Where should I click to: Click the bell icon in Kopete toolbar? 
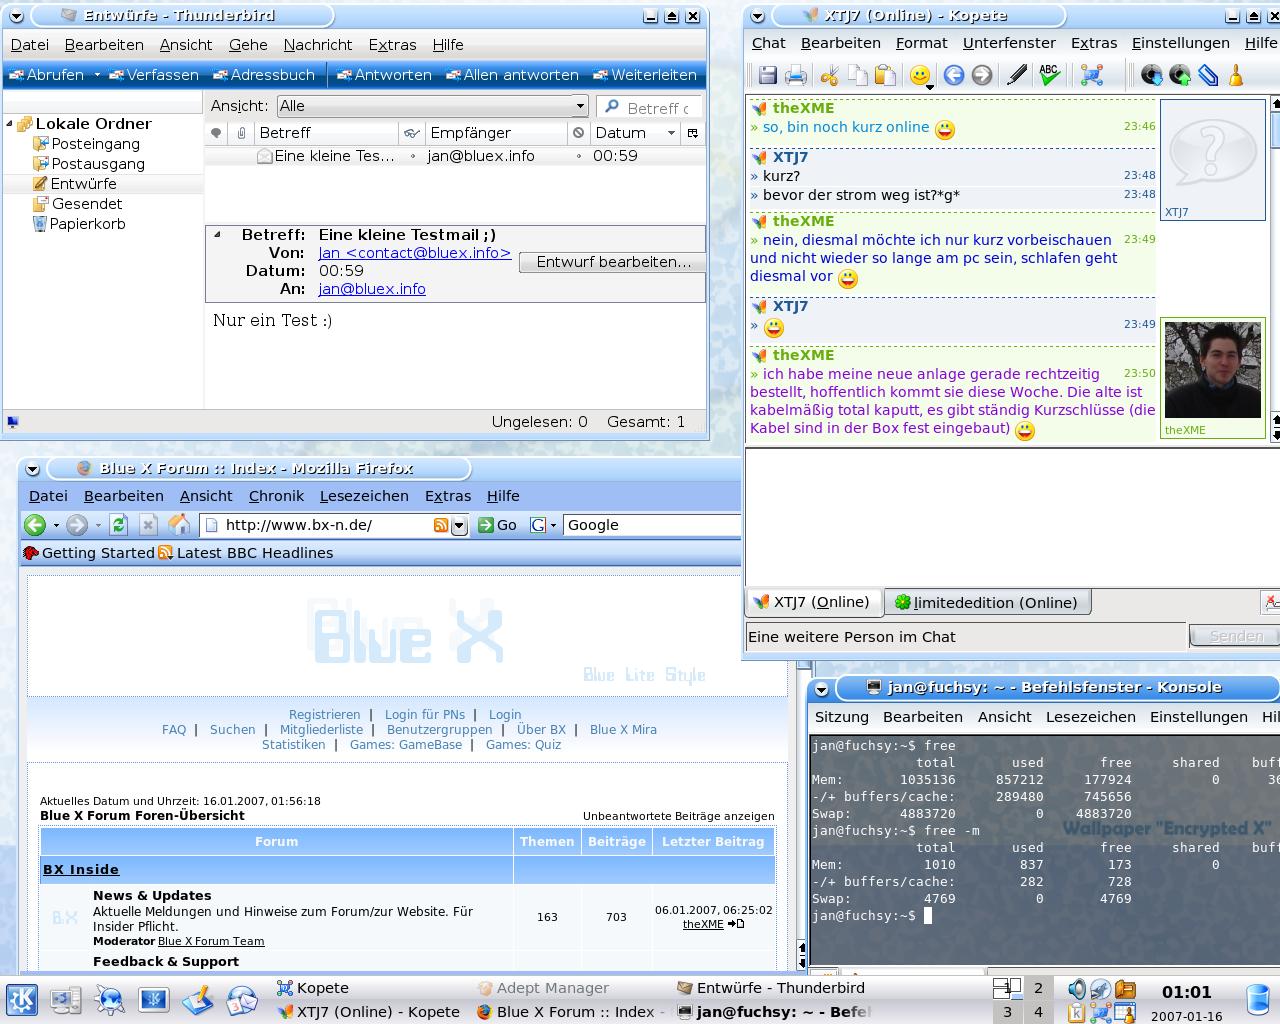[1236, 76]
